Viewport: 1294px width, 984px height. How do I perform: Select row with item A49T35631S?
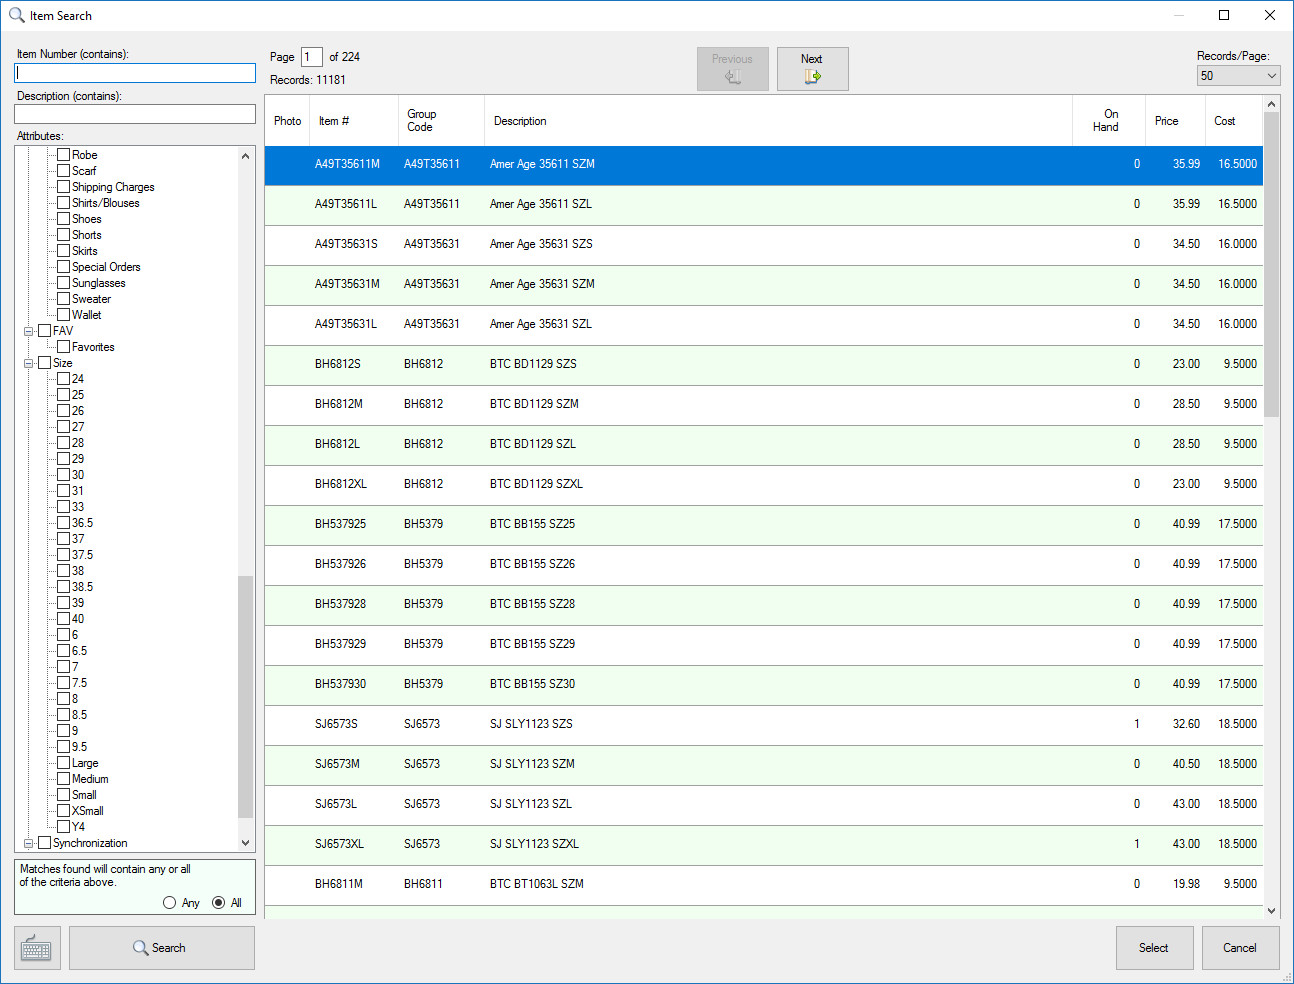(764, 244)
